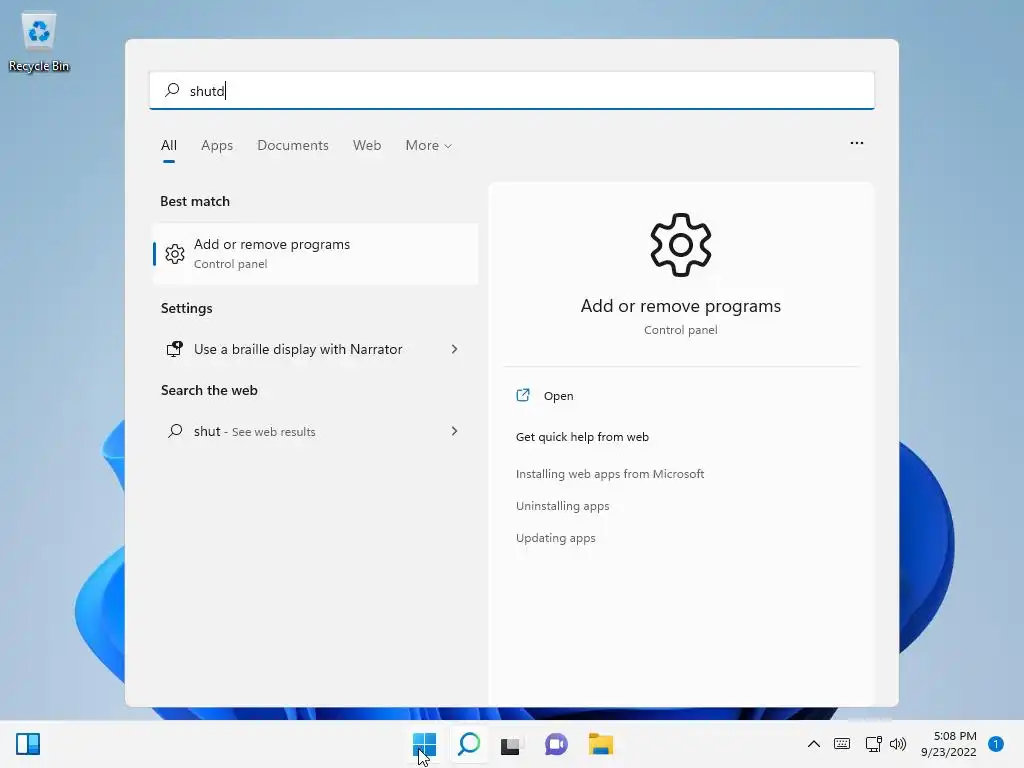Open the clock showing 5:08 PM
1024x768 pixels.
tap(949, 744)
